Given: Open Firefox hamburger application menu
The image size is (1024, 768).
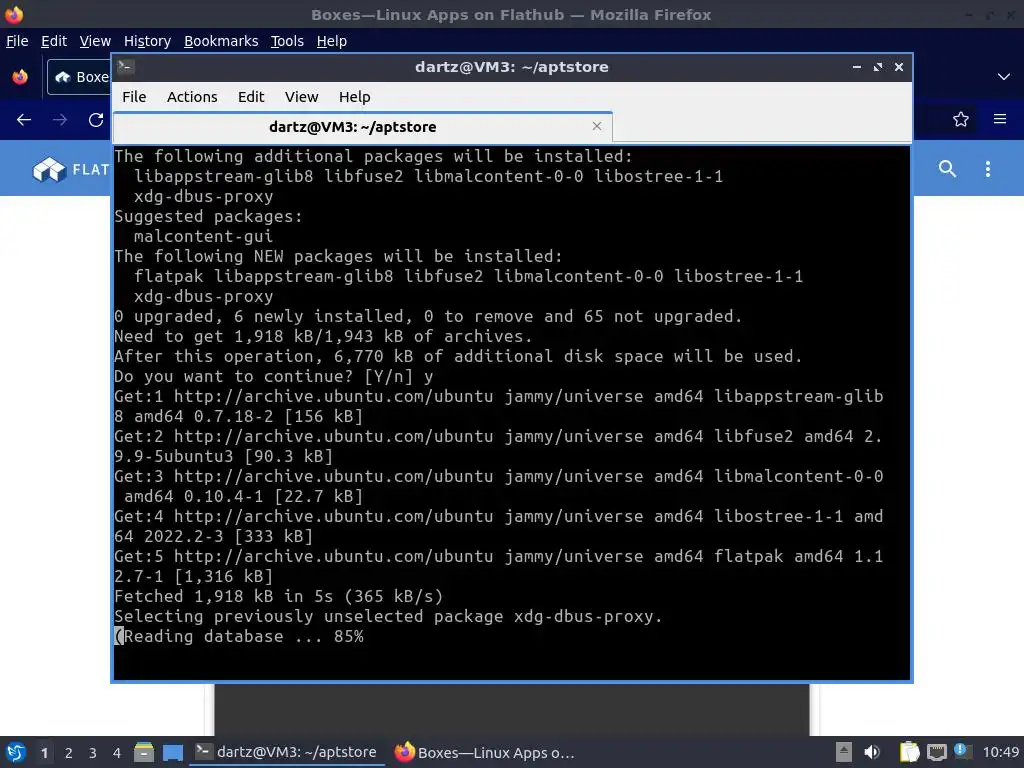Looking at the screenshot, I should (1000, 119).
